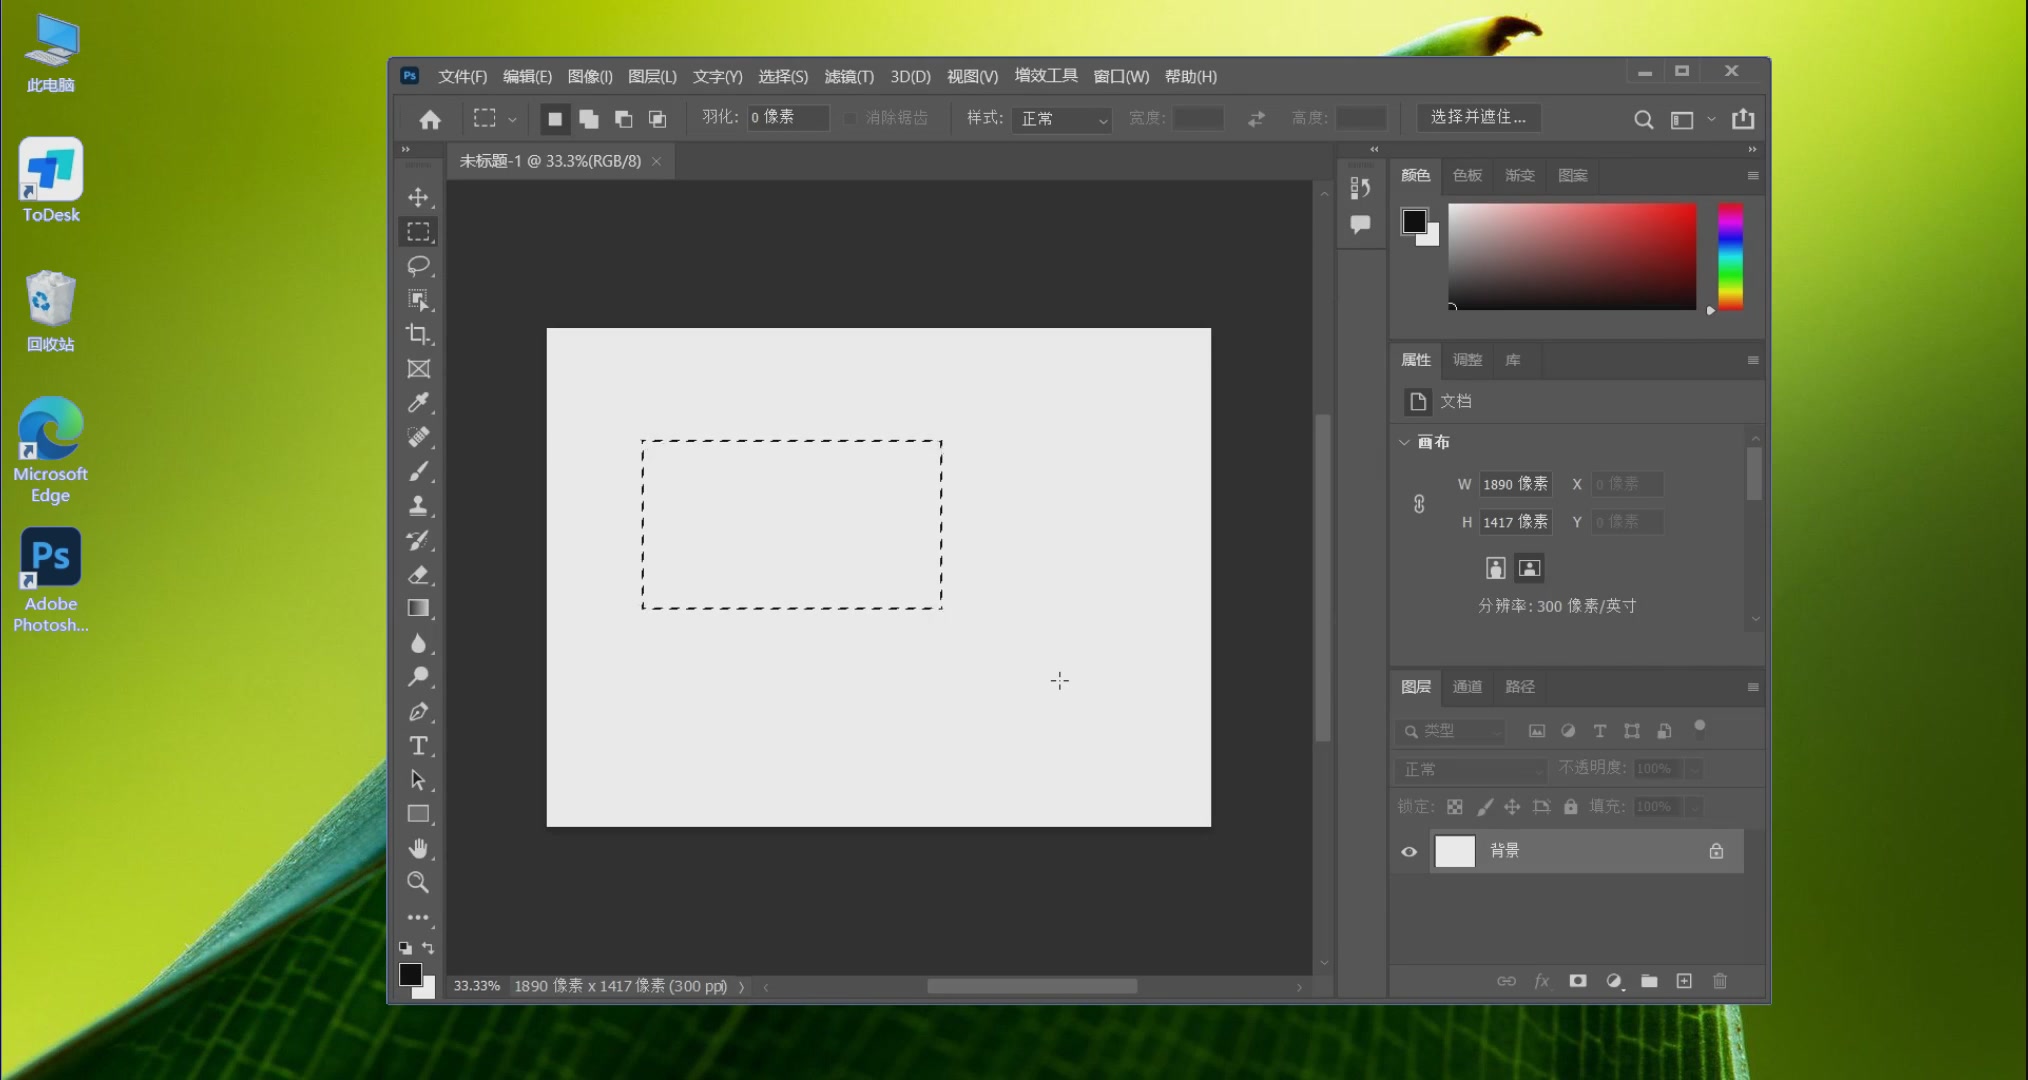This screenshot has height=1080, width=2028.
Task: Select the Eraser tool
Action: pos(418,574)
